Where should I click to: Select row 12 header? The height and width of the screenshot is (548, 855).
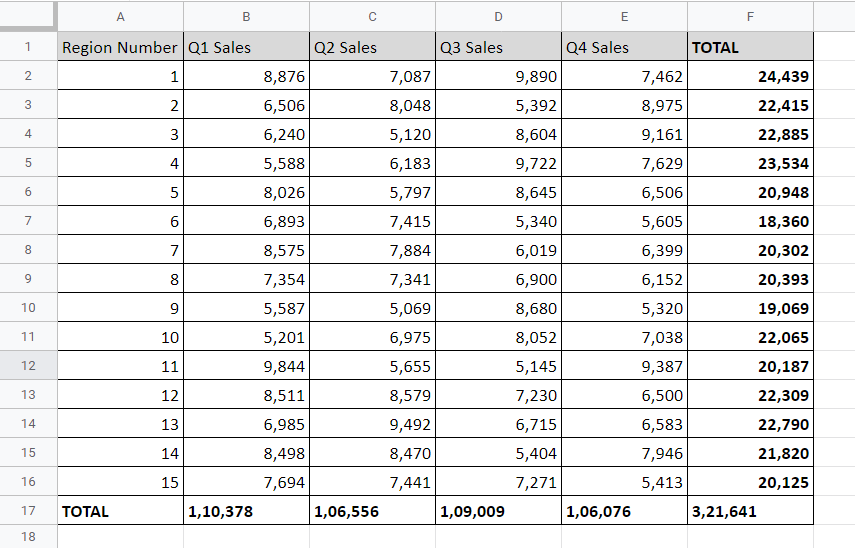pos(28,366)
